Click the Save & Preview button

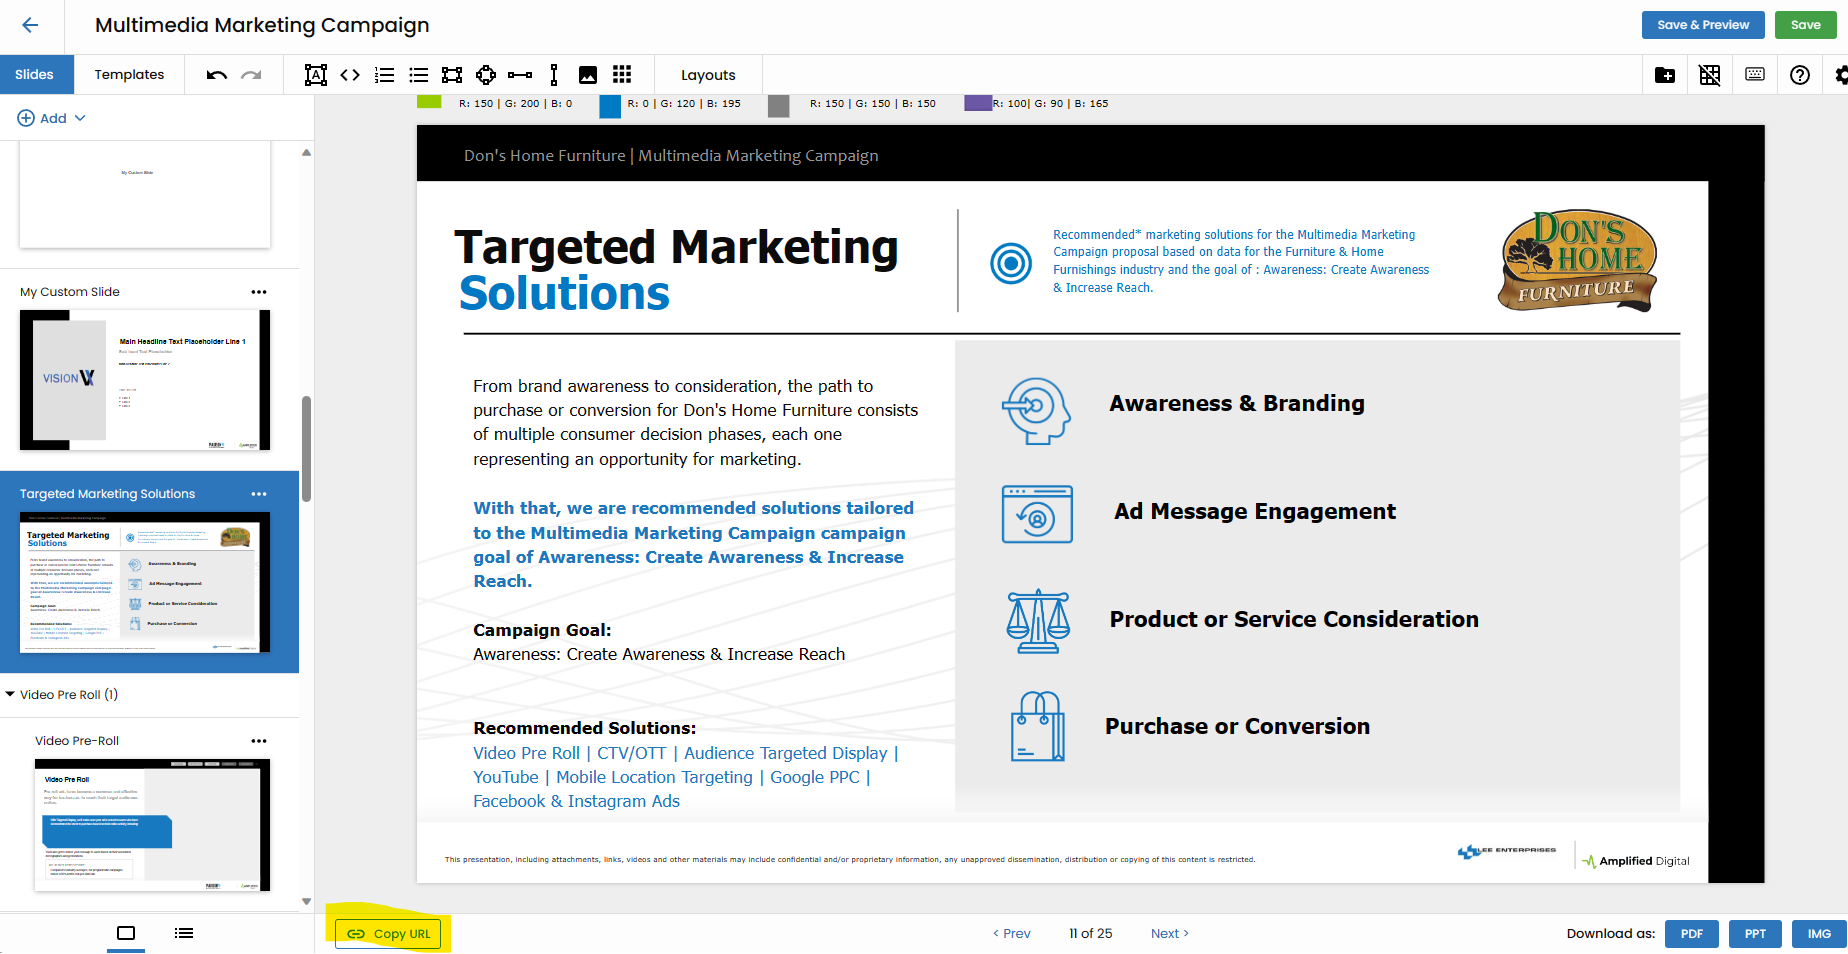coord(1703,25)
